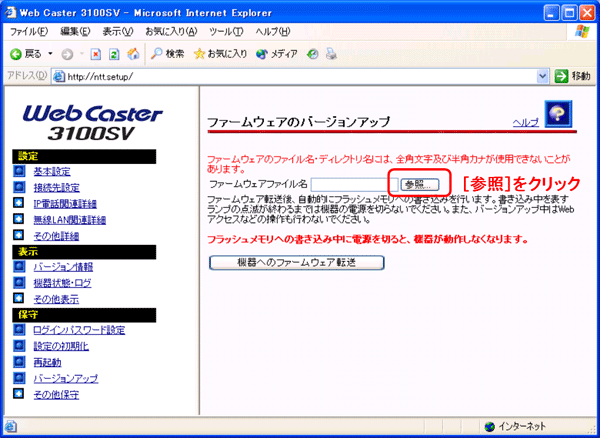Open the 表示(V) menu
This screenshot has width=600, height=438.
pyautogui.click(x=118, y=31)
